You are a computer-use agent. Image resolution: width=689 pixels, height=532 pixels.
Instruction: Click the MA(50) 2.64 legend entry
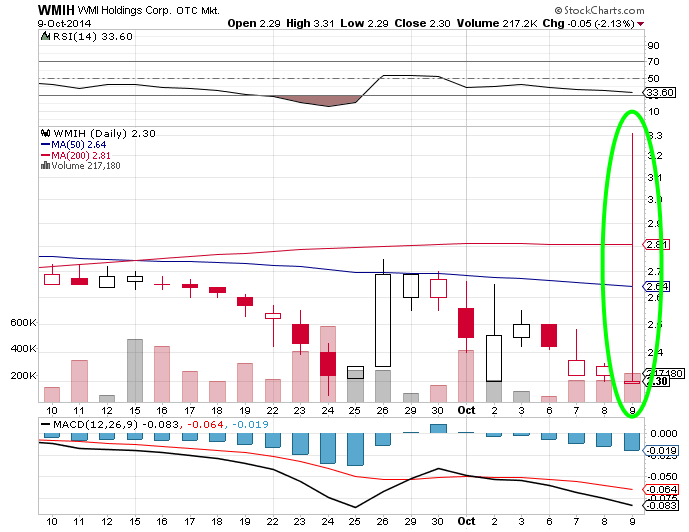tap(79, 145)
